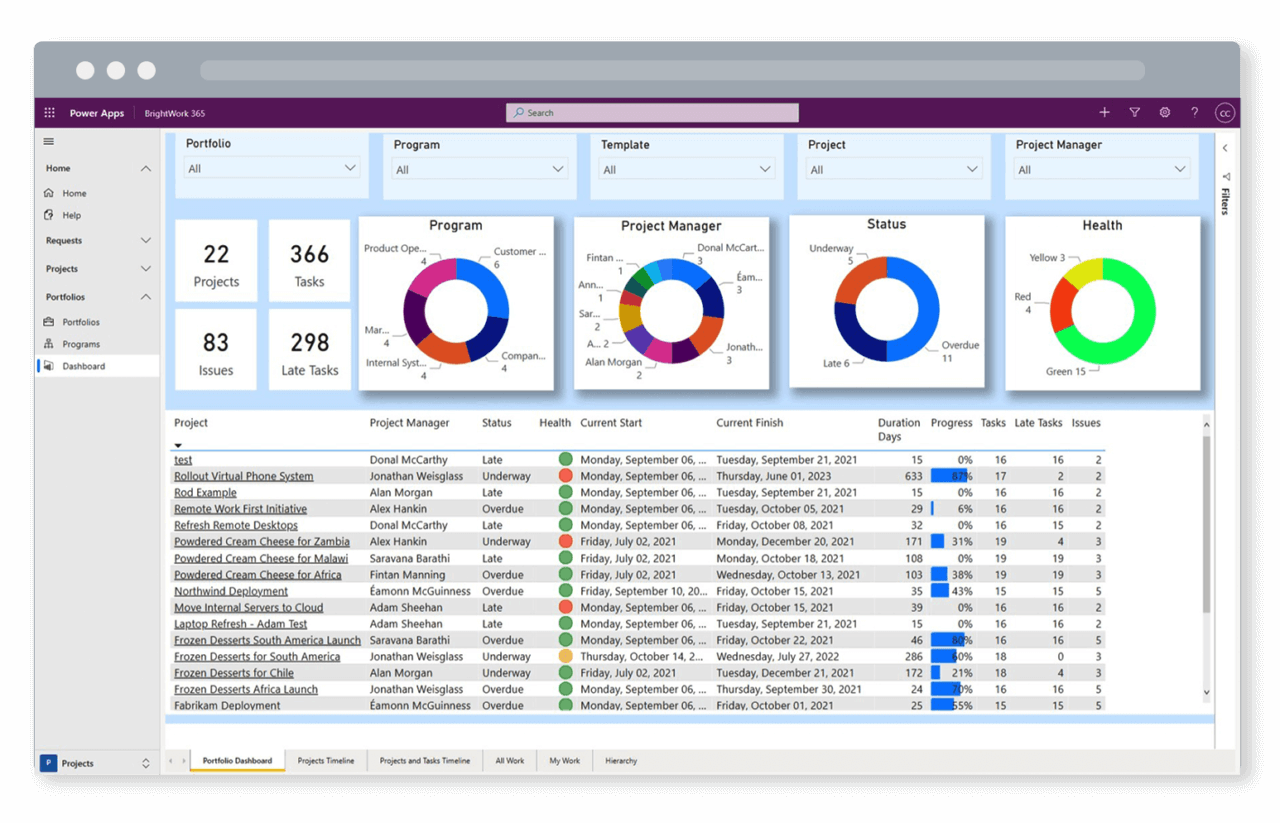This screenshot has height=823, width=1280.
Task: Switch to the Projects Timeline tab
Action: click(327, 760)
